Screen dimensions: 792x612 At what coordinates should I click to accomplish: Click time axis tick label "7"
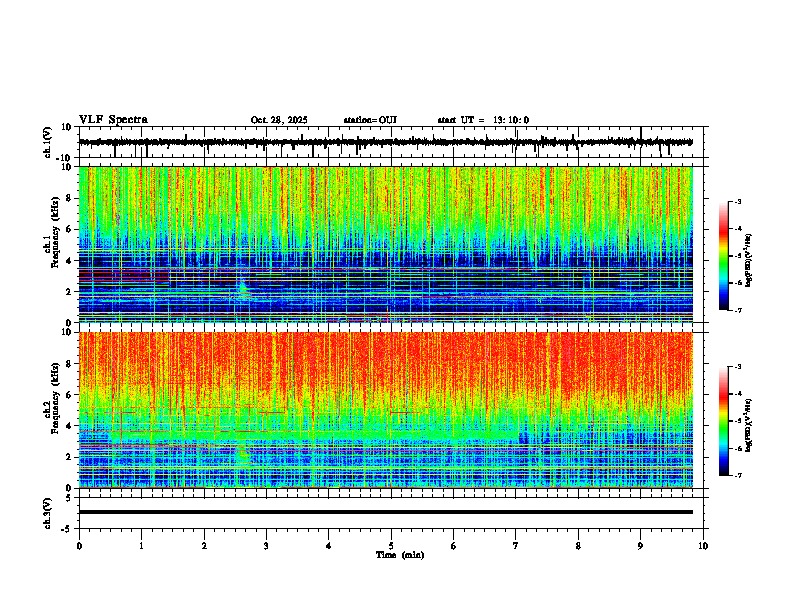click(x=516, y=546)
